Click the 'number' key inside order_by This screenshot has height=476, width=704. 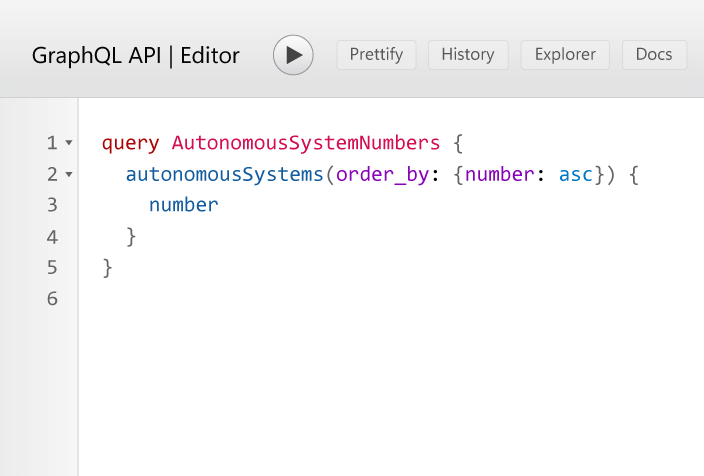pos(500,174)
